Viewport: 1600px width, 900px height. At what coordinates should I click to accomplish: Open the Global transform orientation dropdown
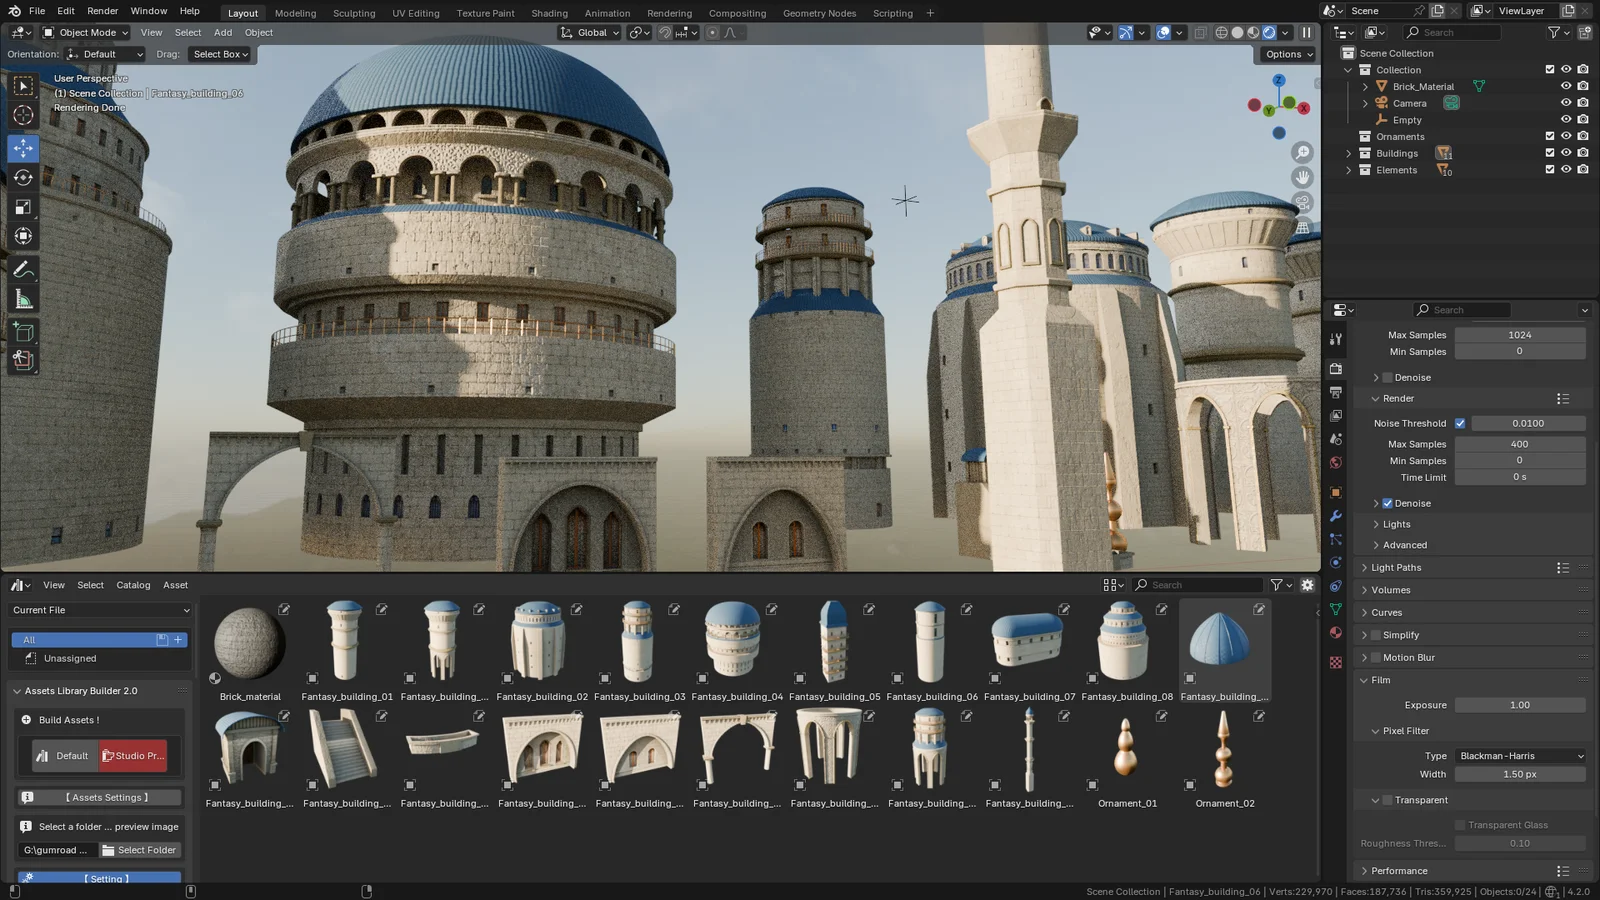pos(588,32)
